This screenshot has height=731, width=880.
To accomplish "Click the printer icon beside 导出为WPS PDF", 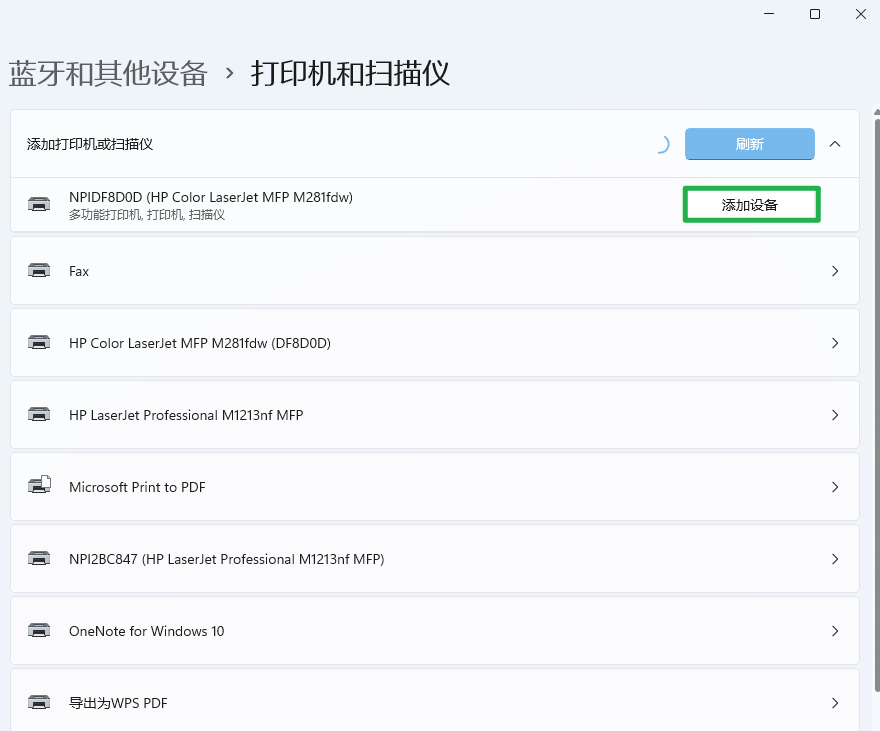I will (x=39, y=702).
